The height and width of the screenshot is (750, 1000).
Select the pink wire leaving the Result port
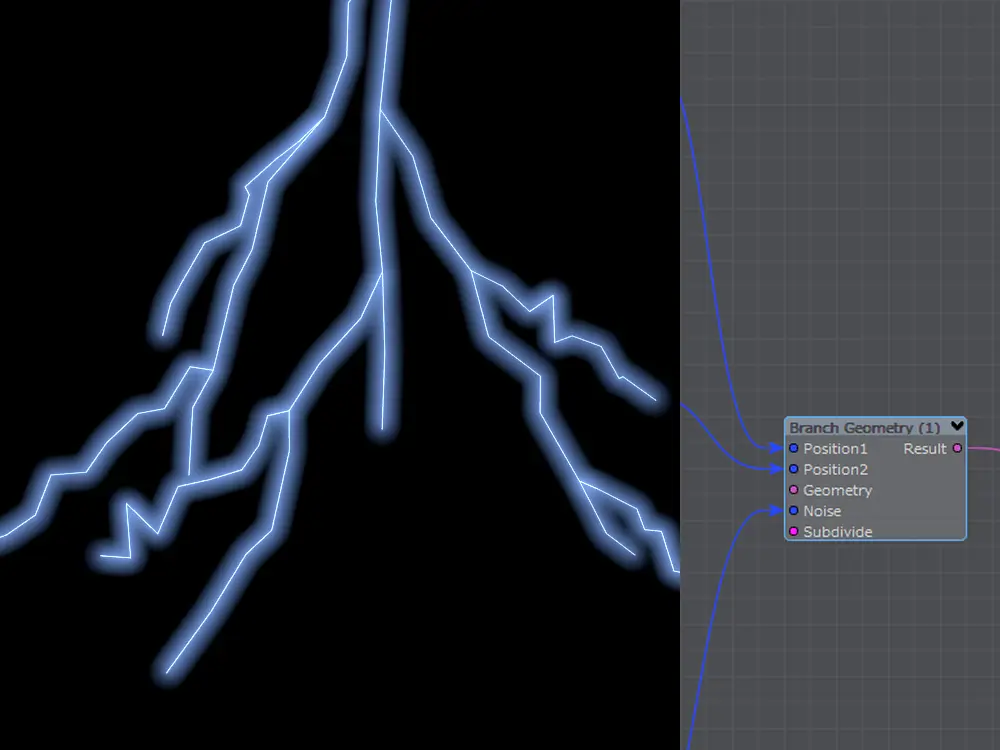point(985,451)
